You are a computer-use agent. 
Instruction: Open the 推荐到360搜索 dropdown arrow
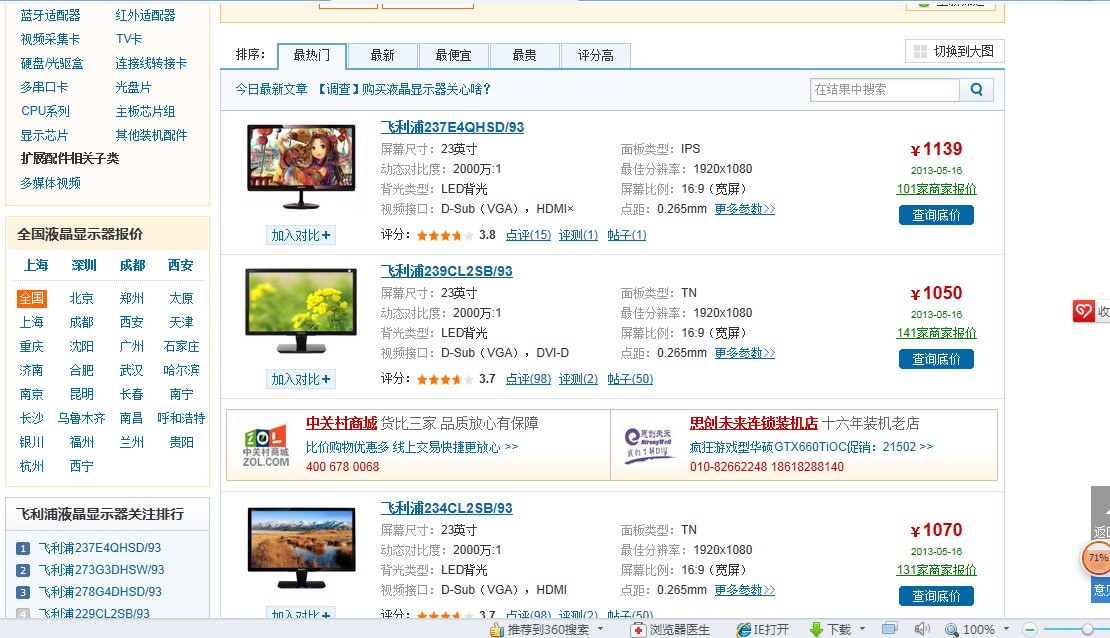[x=601, y=629]
